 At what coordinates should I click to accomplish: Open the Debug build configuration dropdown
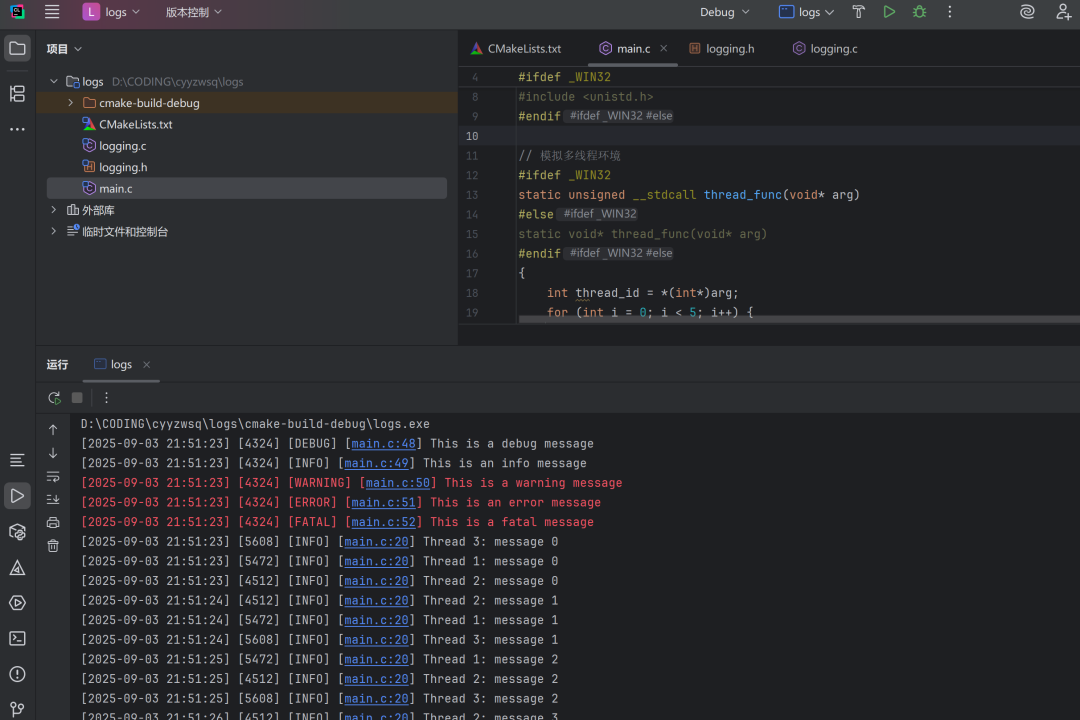725,12
